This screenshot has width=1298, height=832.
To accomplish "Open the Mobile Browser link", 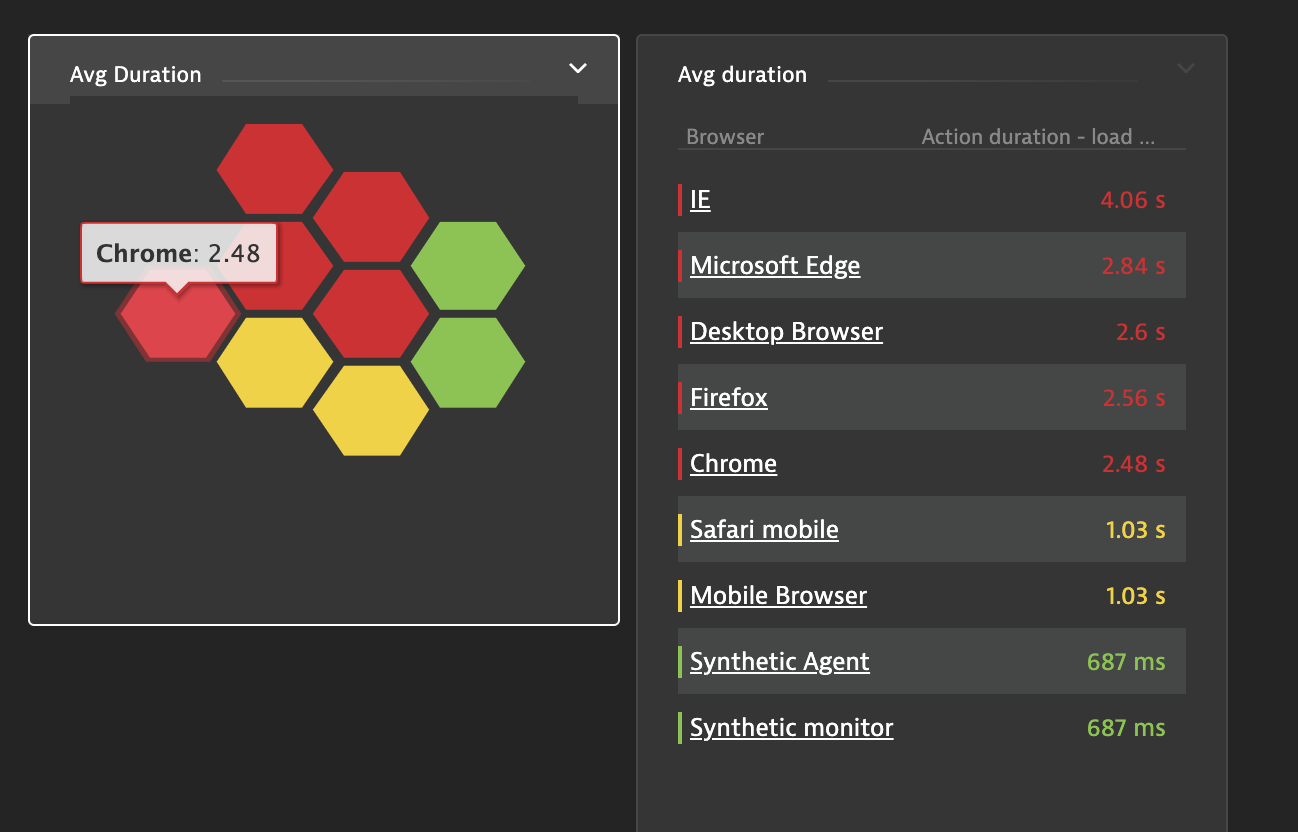I will click(x=778, y=595).
